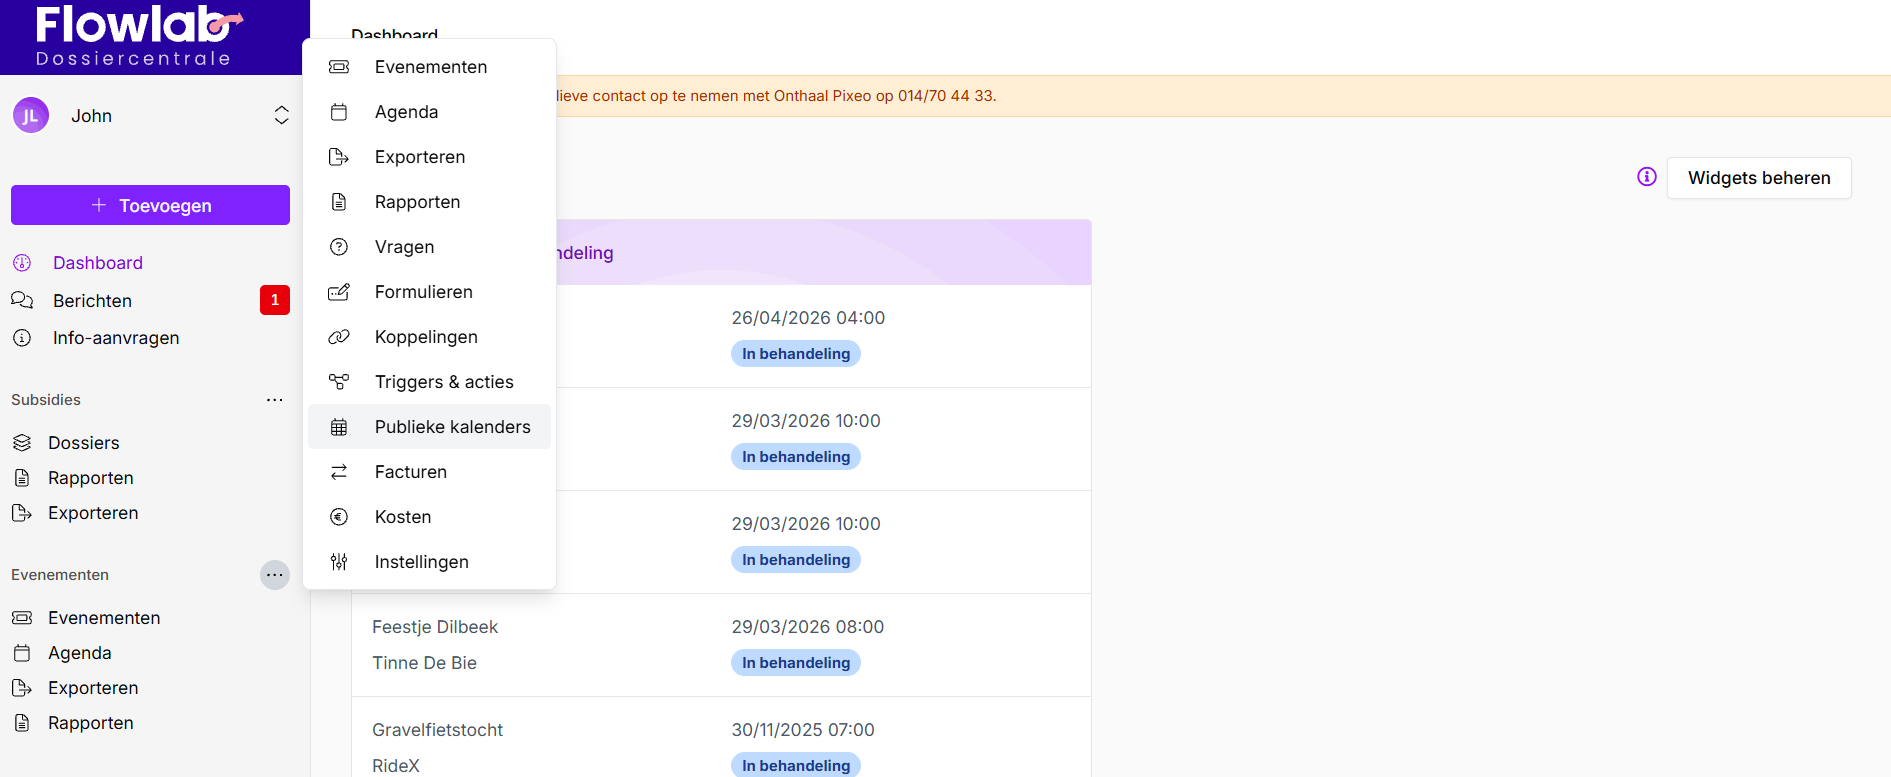Open the Feestje Dilbeek event row
The width and height of the screenshot is (1891, 777).
(435, 627)
